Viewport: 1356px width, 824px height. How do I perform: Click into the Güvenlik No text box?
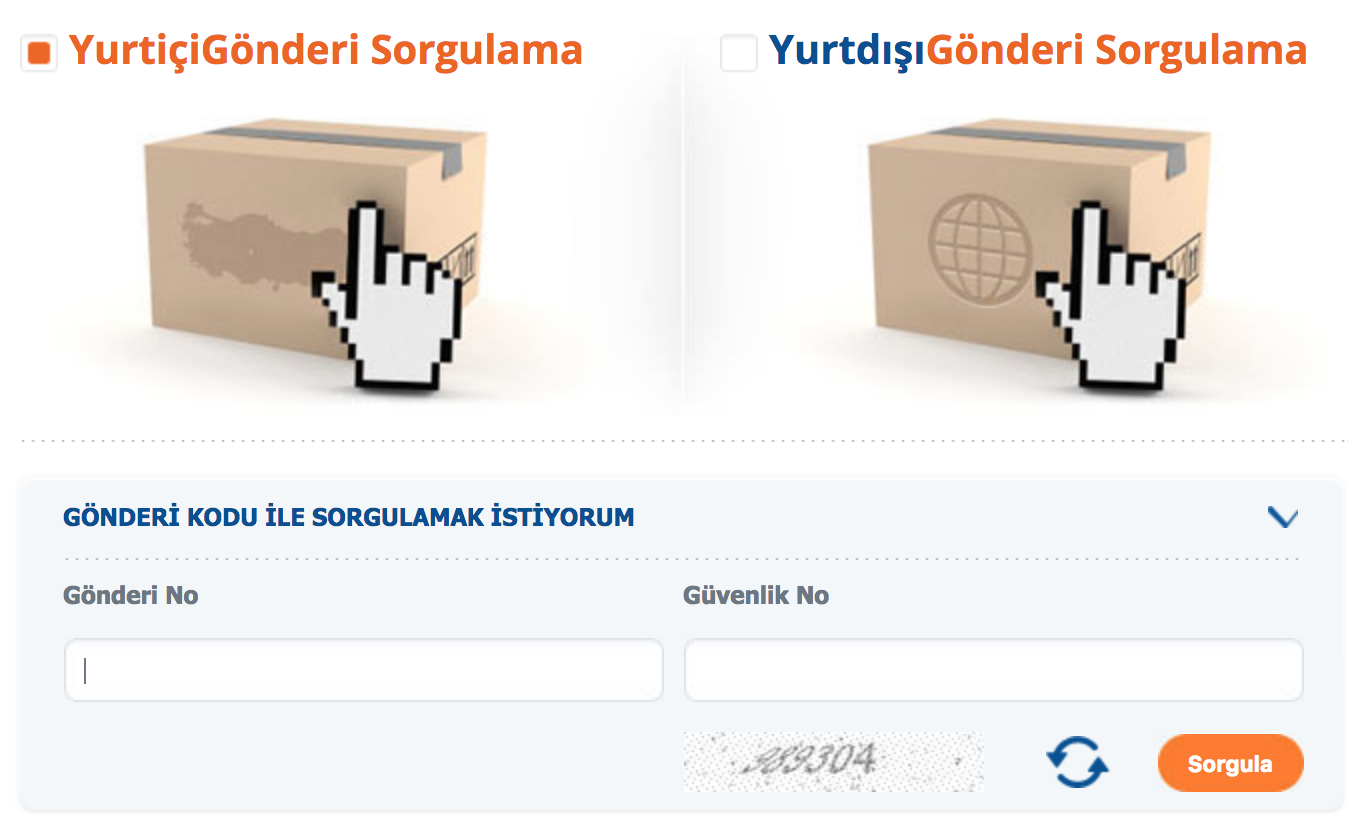pos(994,670)
